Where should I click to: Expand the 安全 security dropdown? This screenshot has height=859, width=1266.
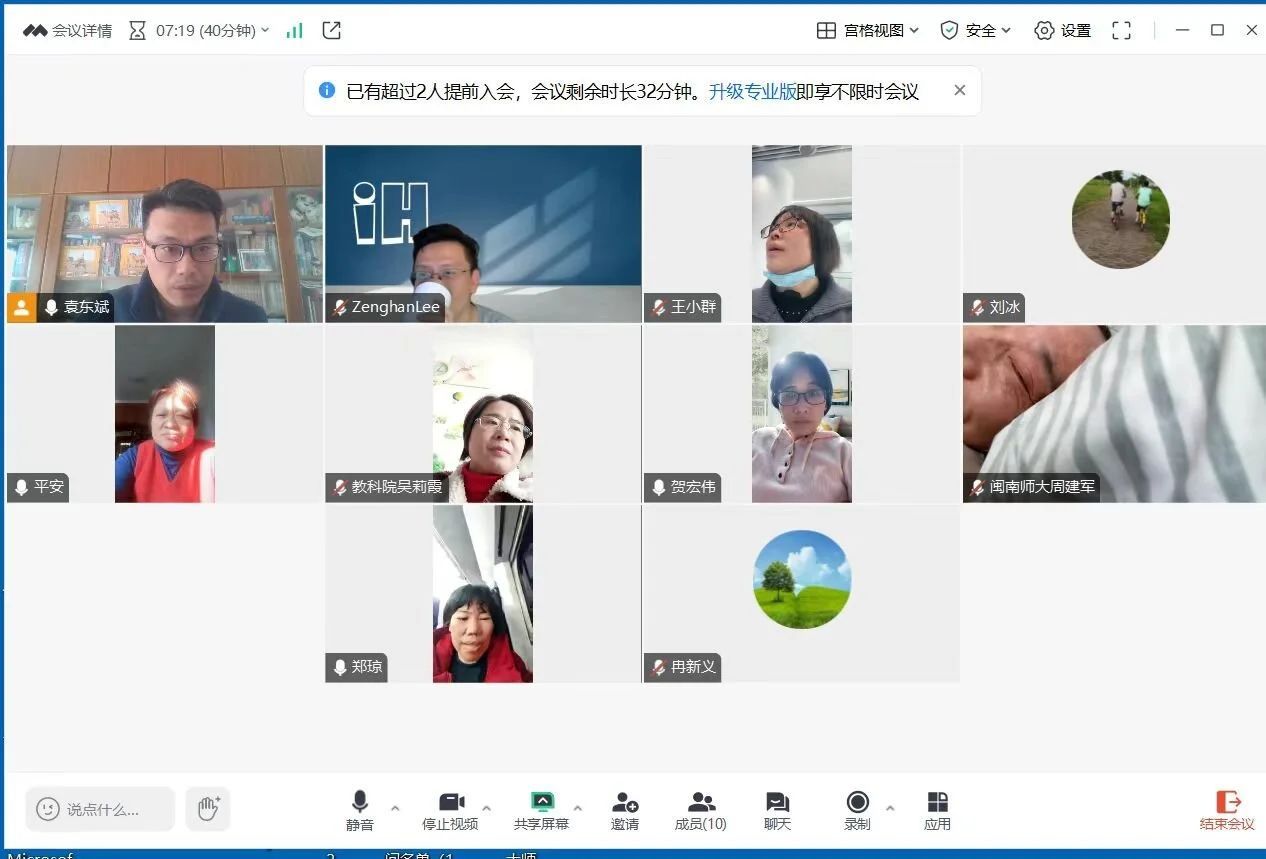click(976, 30)
